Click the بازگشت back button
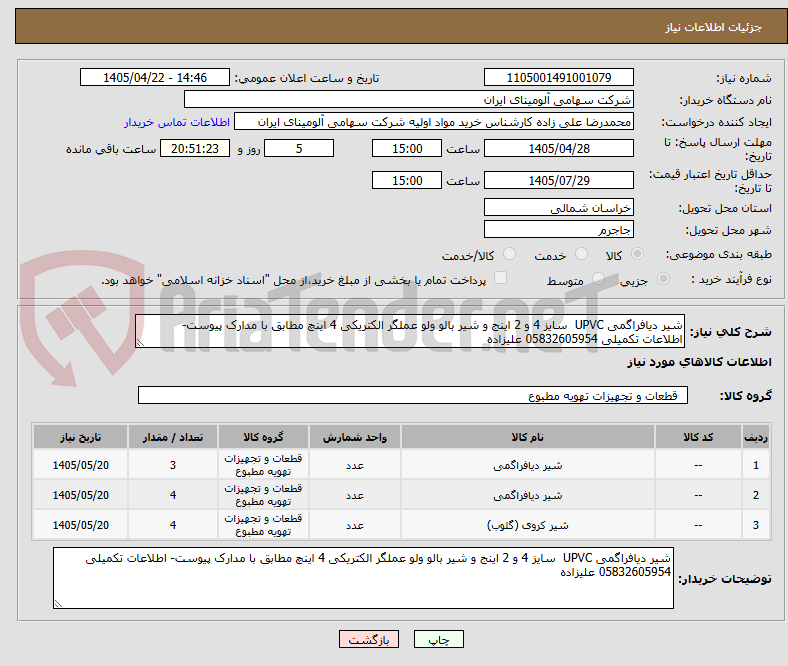The height and width of the screenshot is (666, 788). point(369,639)
